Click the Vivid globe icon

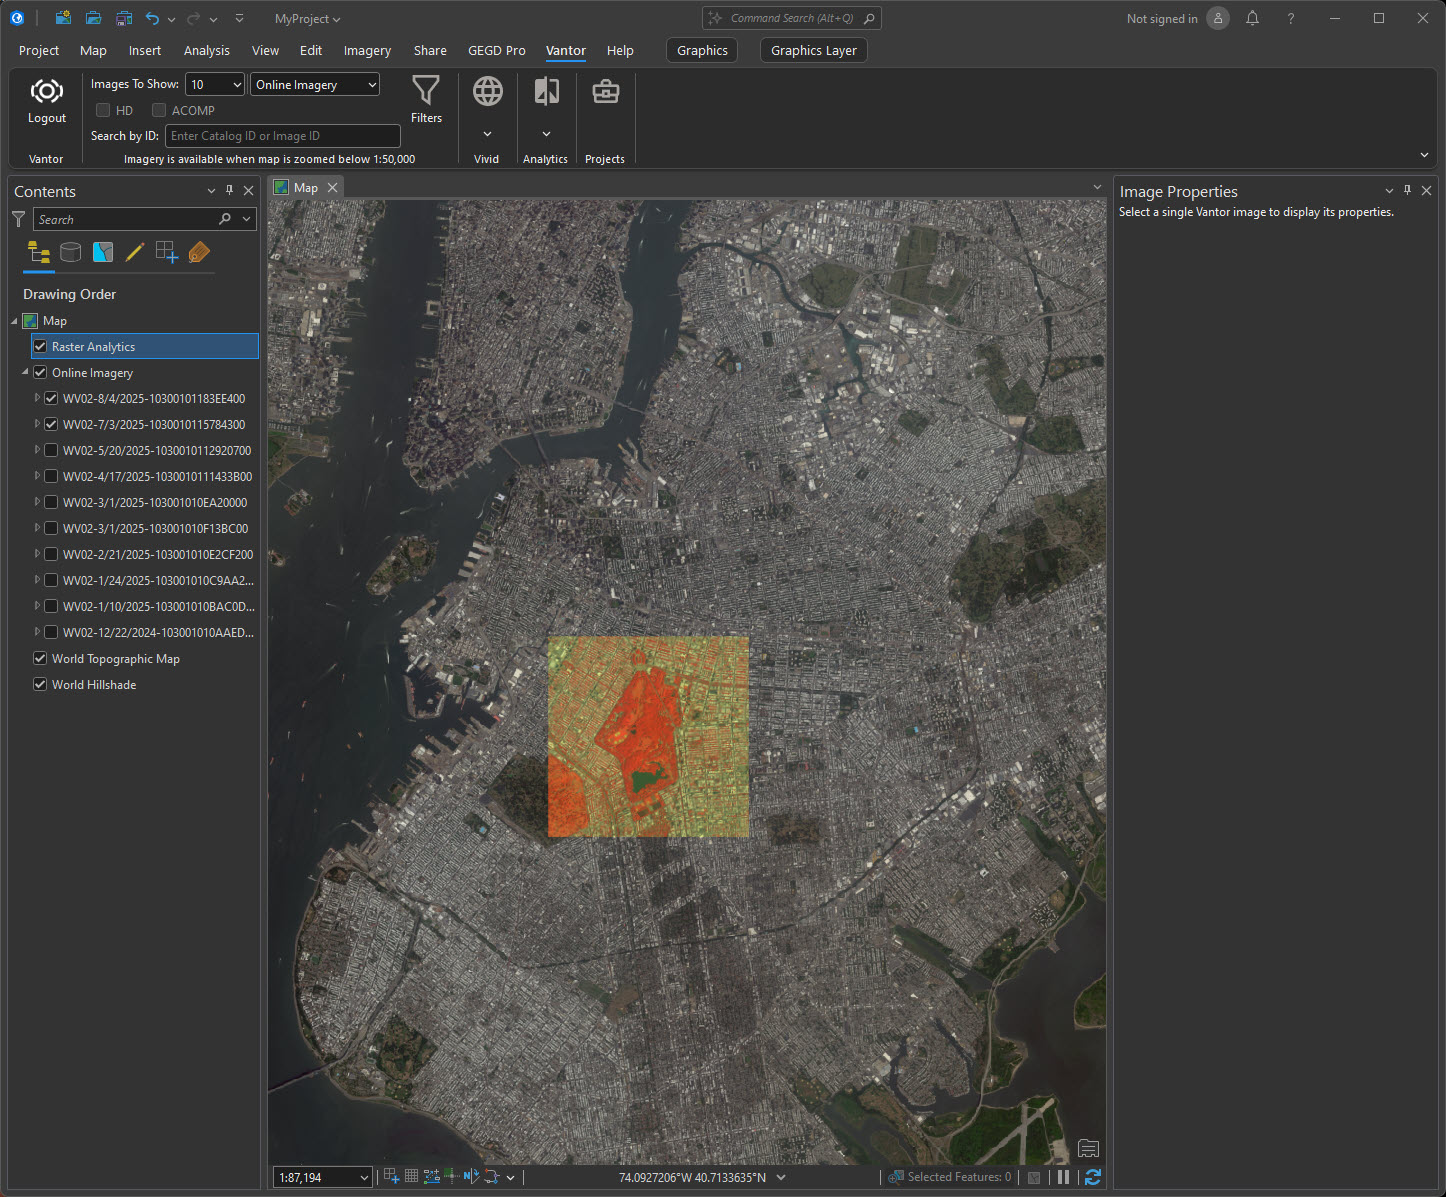(x=487, y=92)
